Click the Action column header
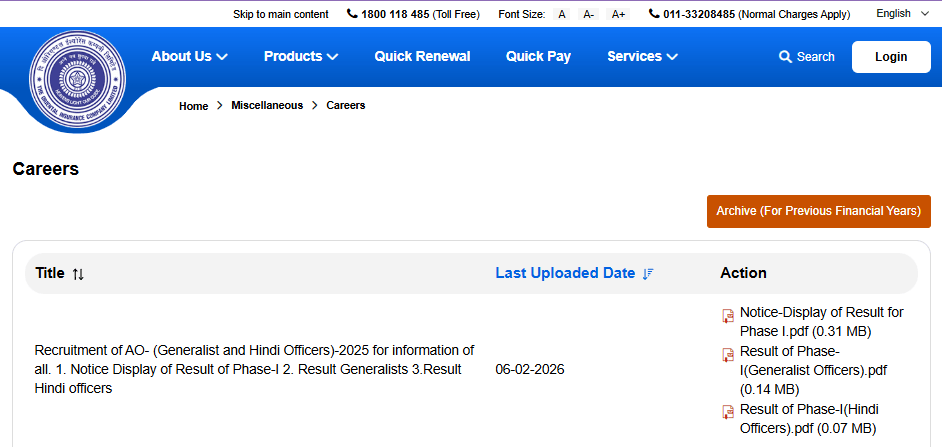 743,273
